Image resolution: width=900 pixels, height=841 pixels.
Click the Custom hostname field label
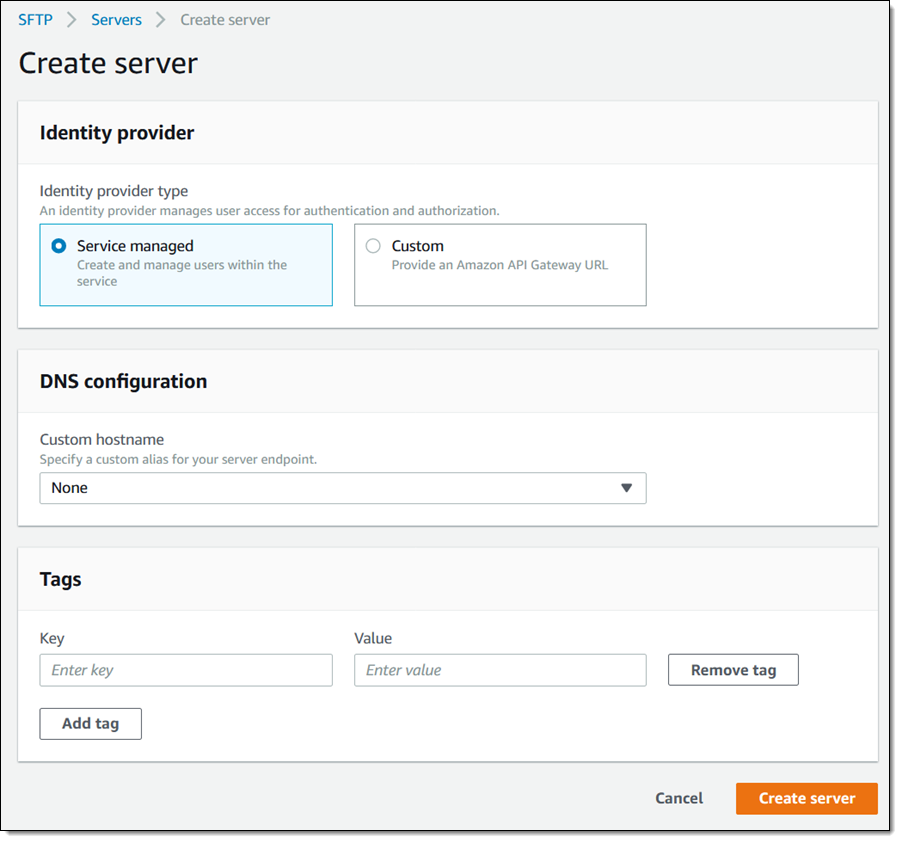click(x=101, y=440)
